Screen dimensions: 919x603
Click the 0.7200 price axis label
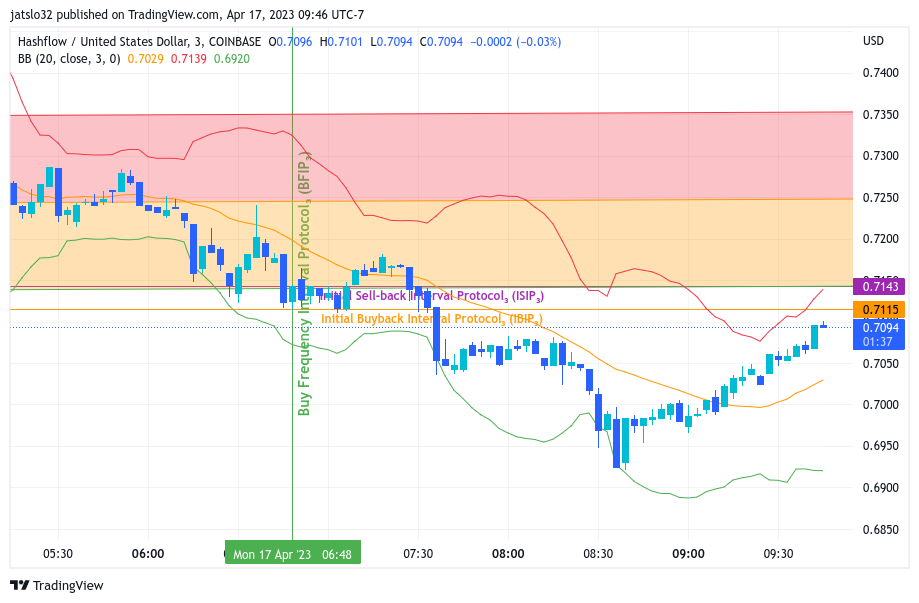pos(880,239)
